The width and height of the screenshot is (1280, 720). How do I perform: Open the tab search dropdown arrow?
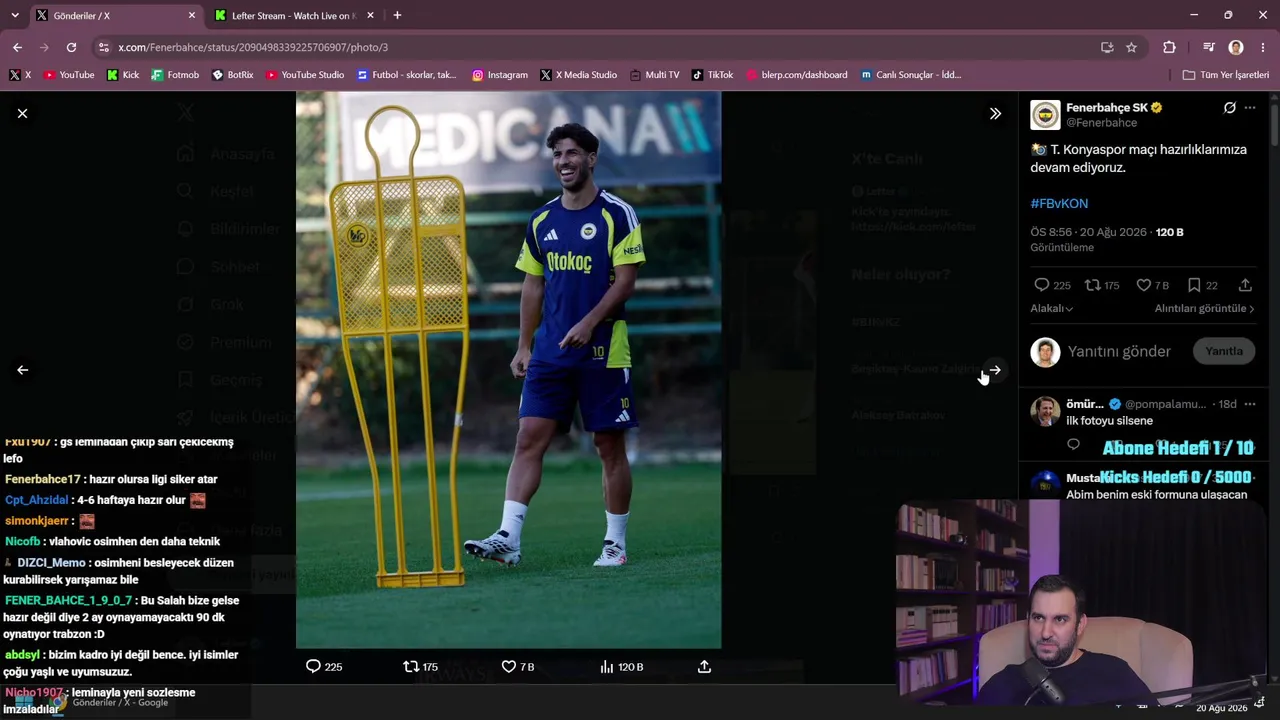point(14,16)
